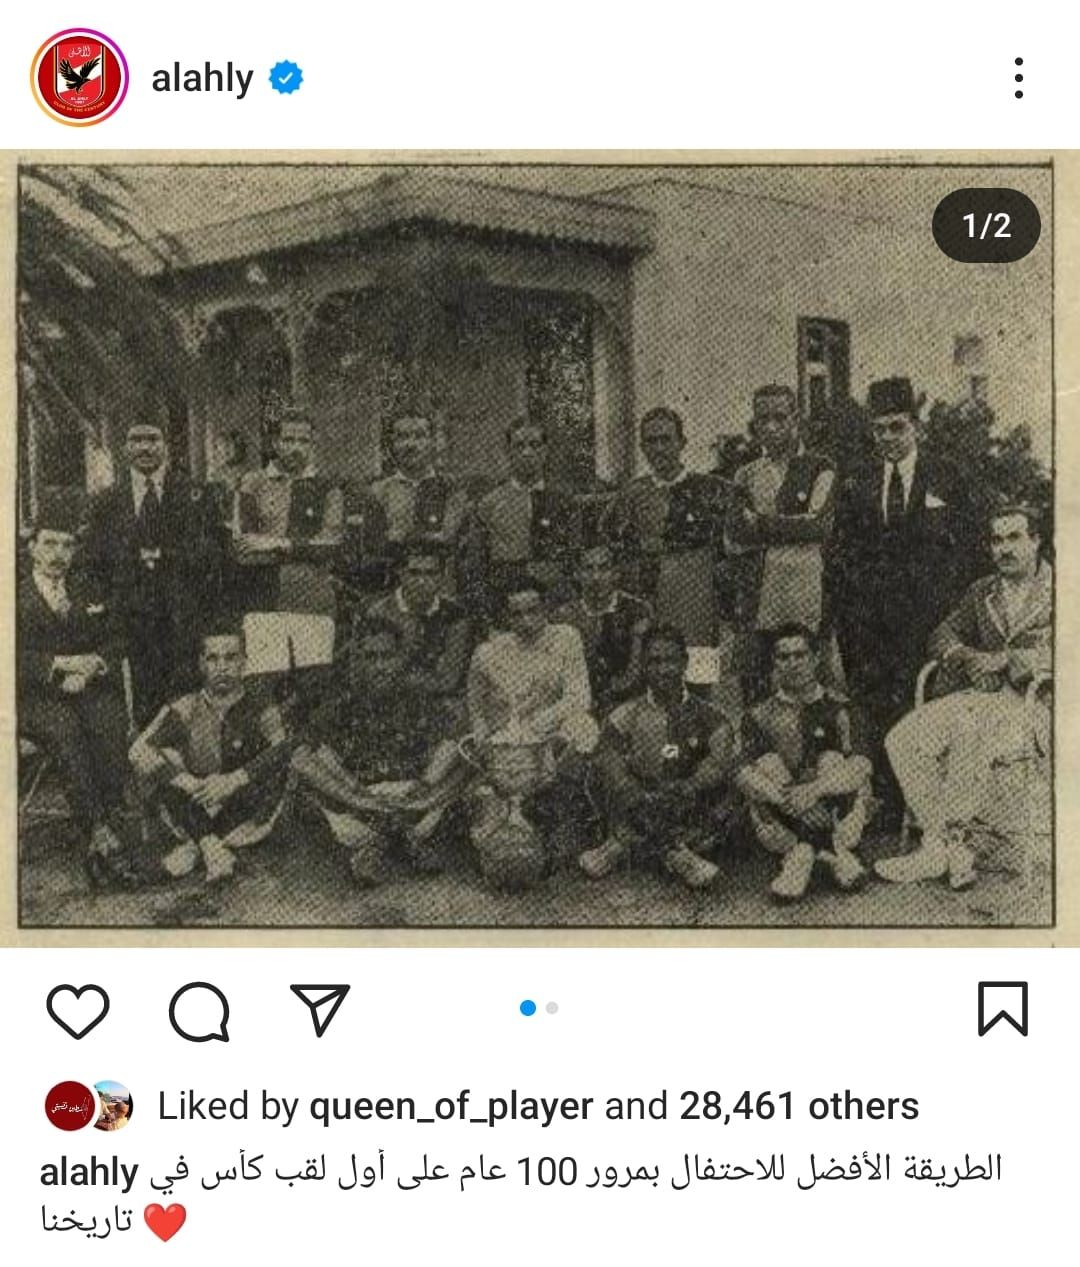Open comments with the speech bubble icon
The width and height of the screenshot is (1080, 1267).
click(200, 1011)
